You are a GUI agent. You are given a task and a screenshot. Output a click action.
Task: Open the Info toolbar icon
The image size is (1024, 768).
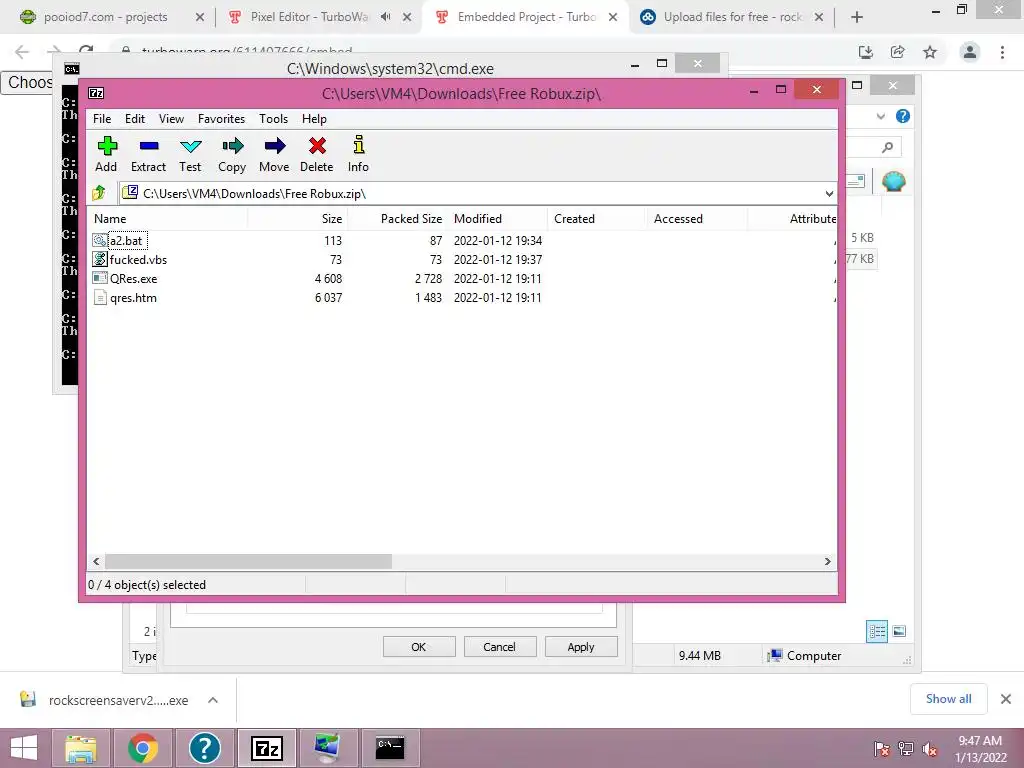(359, 145)
